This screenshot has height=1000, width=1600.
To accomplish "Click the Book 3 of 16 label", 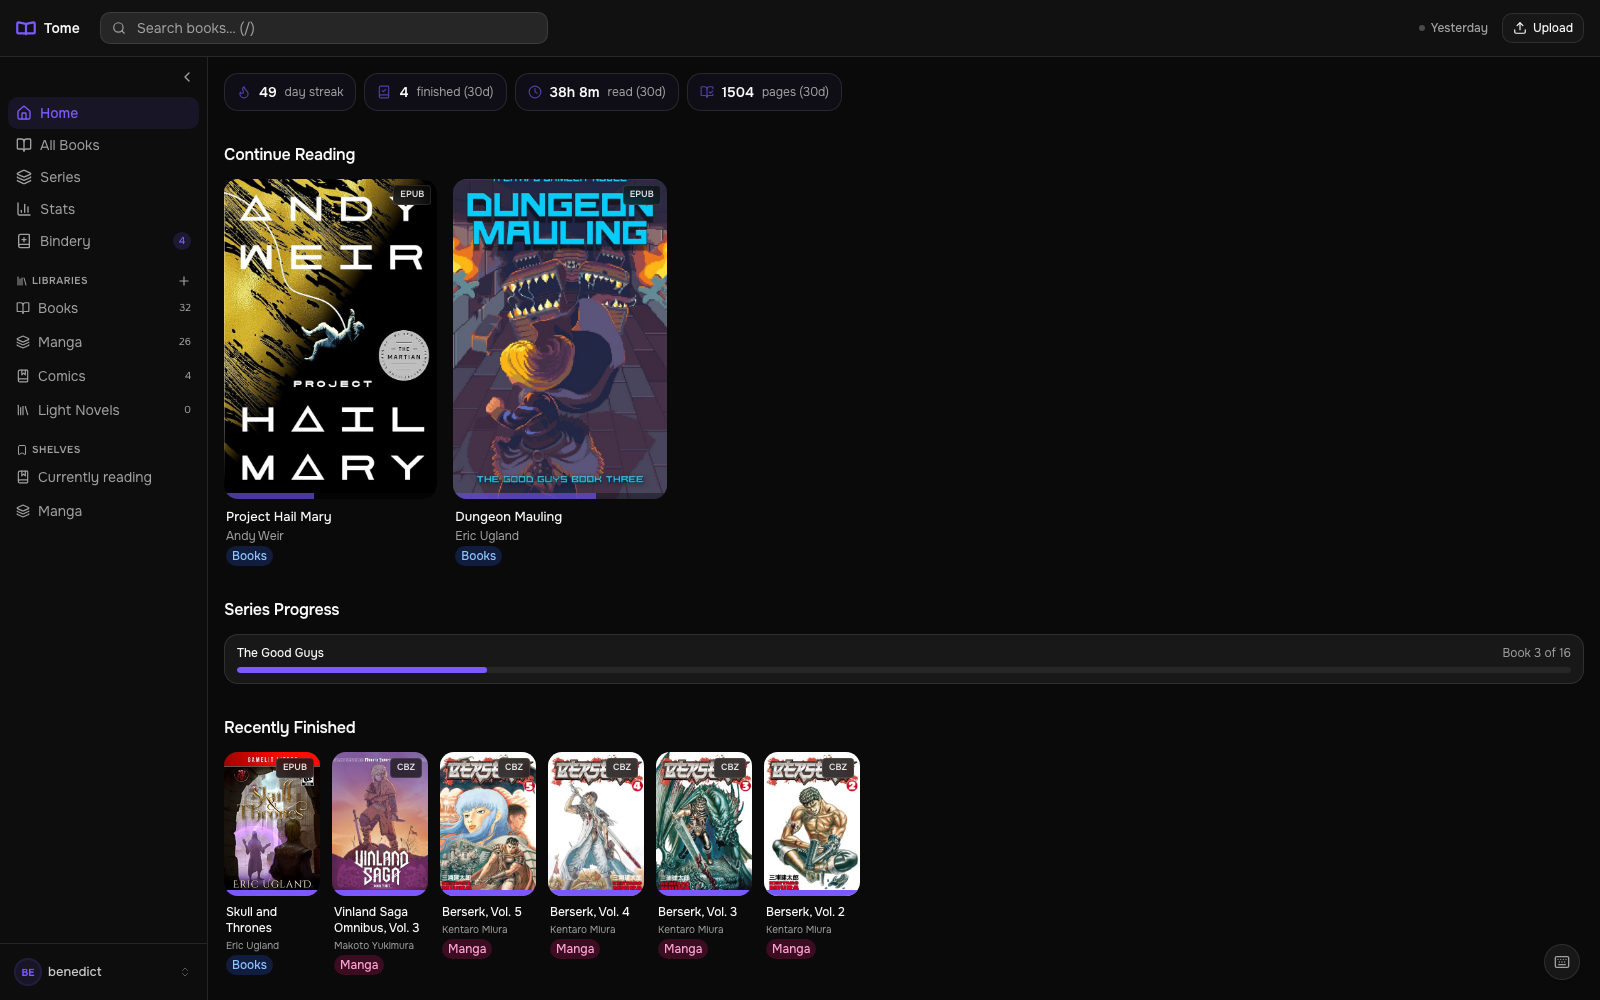I will (1536, 653).
